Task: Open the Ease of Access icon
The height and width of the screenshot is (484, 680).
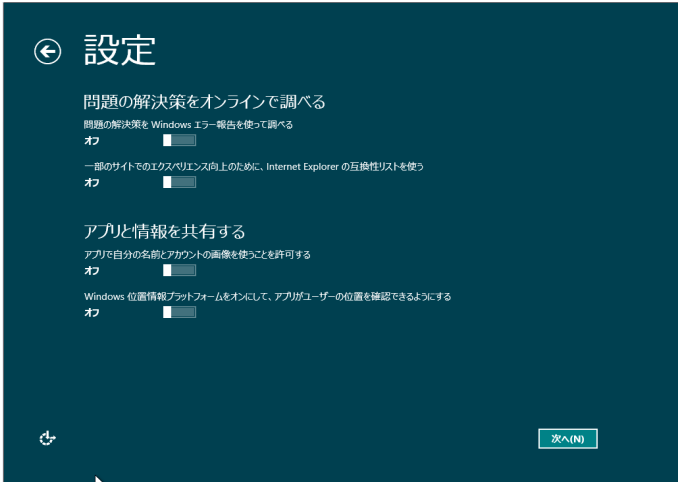Action: pyautogui.click(x=47, y=438)
